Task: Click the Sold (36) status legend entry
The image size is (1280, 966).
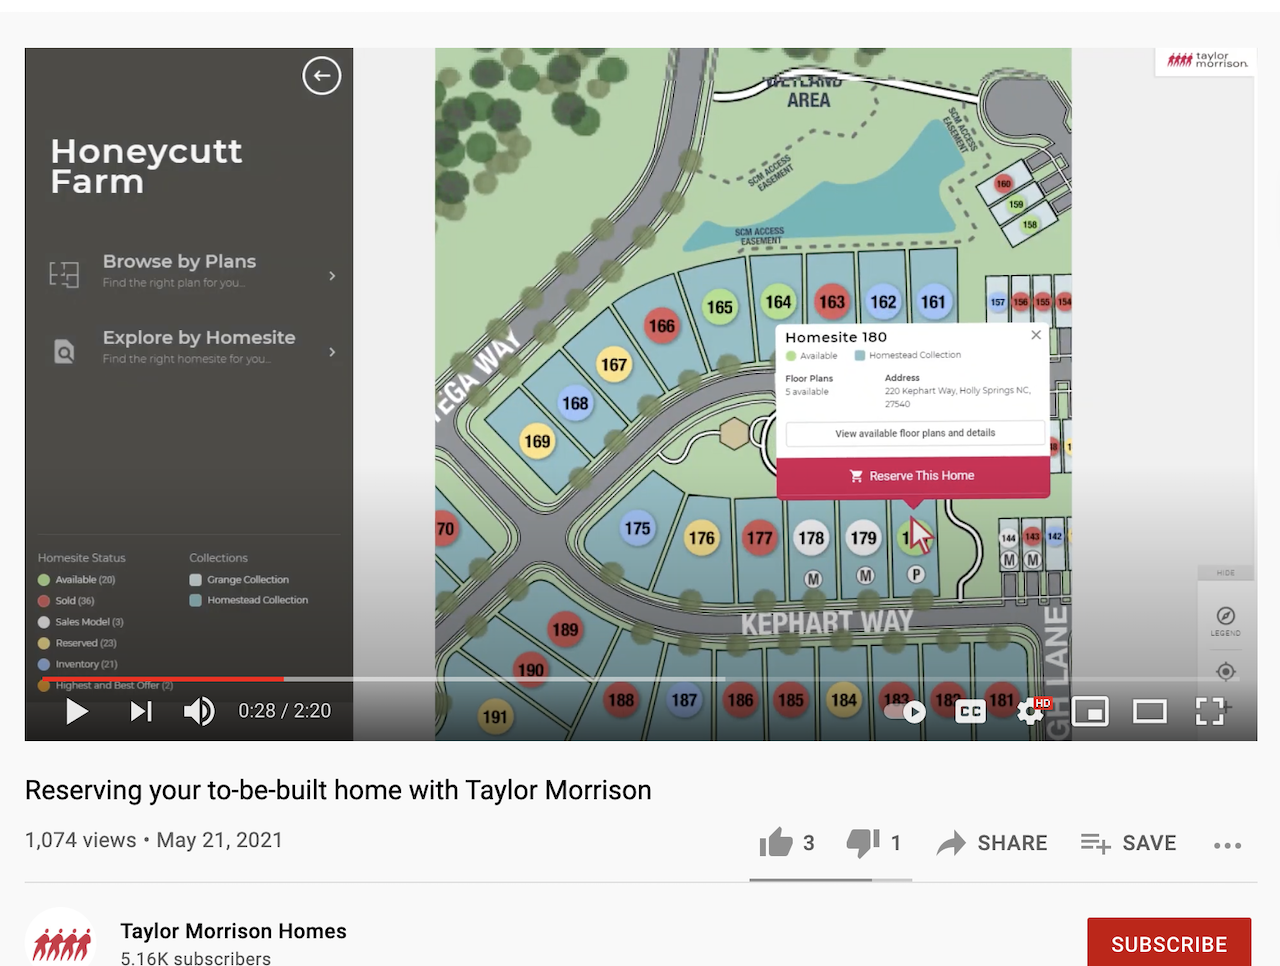Action: [x=66, y=601]
